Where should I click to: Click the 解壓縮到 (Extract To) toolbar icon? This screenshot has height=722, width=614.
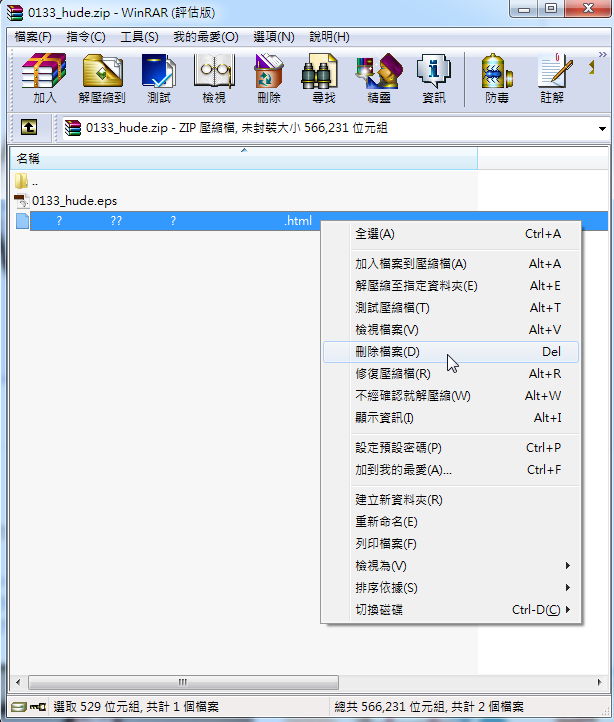point(102,78)
